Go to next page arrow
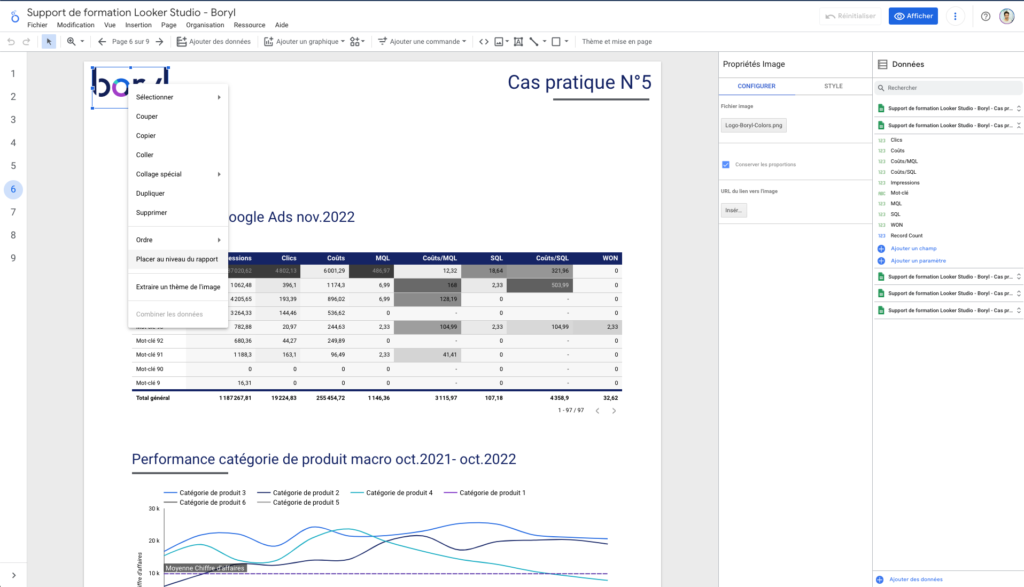This screenshot has width=1024, height=587. (x=159, y=42)
